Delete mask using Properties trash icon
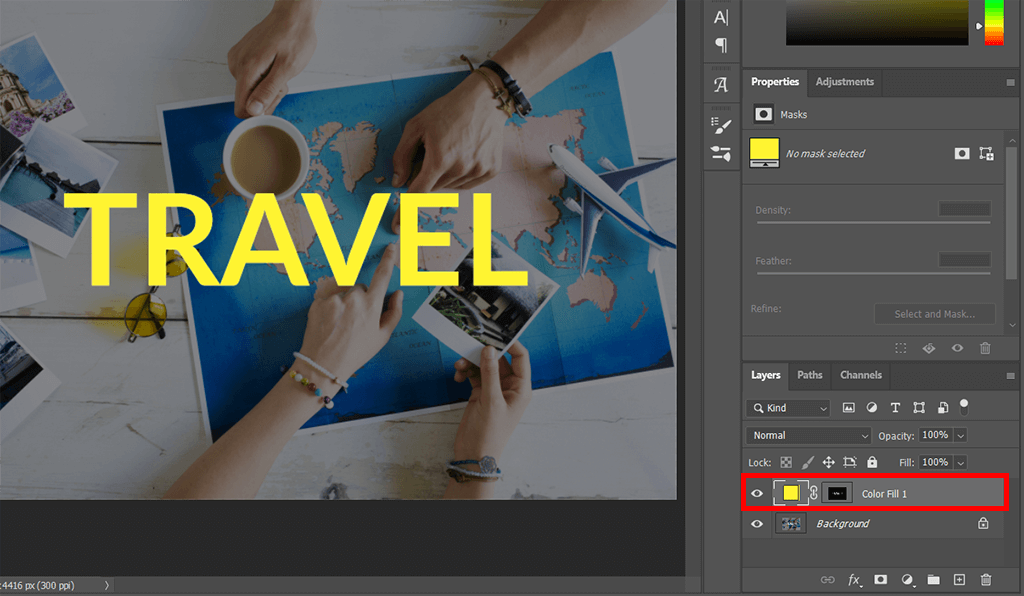The image size is (1024, 596). point(985,348)
